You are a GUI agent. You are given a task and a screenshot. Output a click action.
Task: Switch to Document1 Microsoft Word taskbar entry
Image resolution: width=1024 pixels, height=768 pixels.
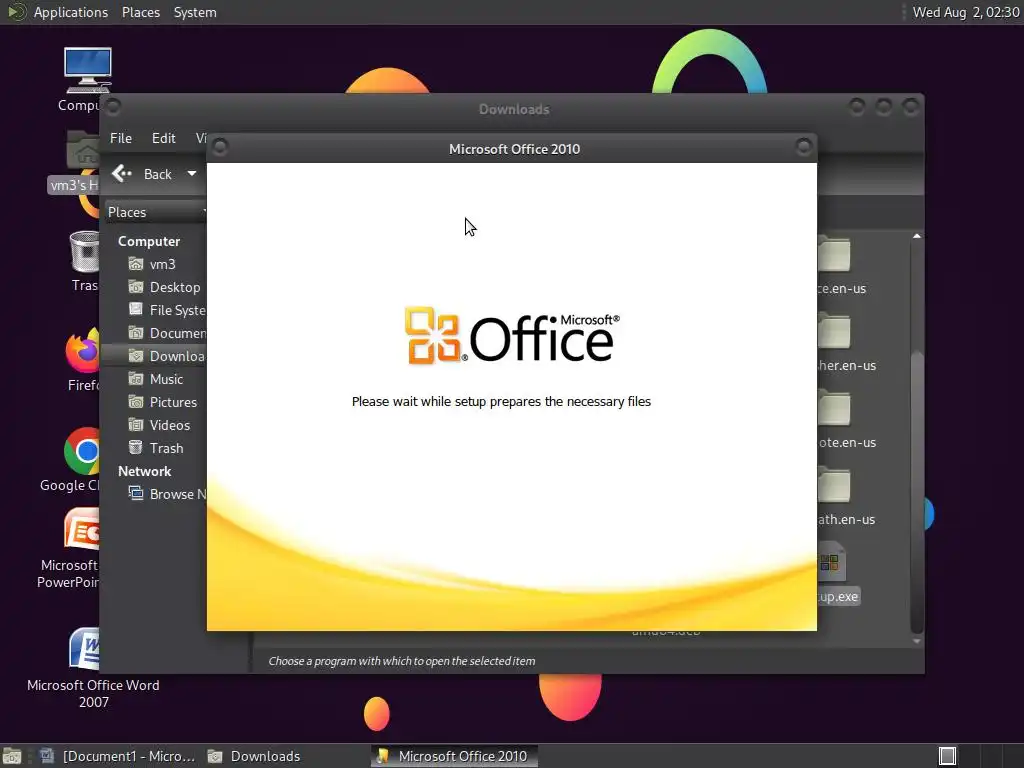[x=118, y=756]
